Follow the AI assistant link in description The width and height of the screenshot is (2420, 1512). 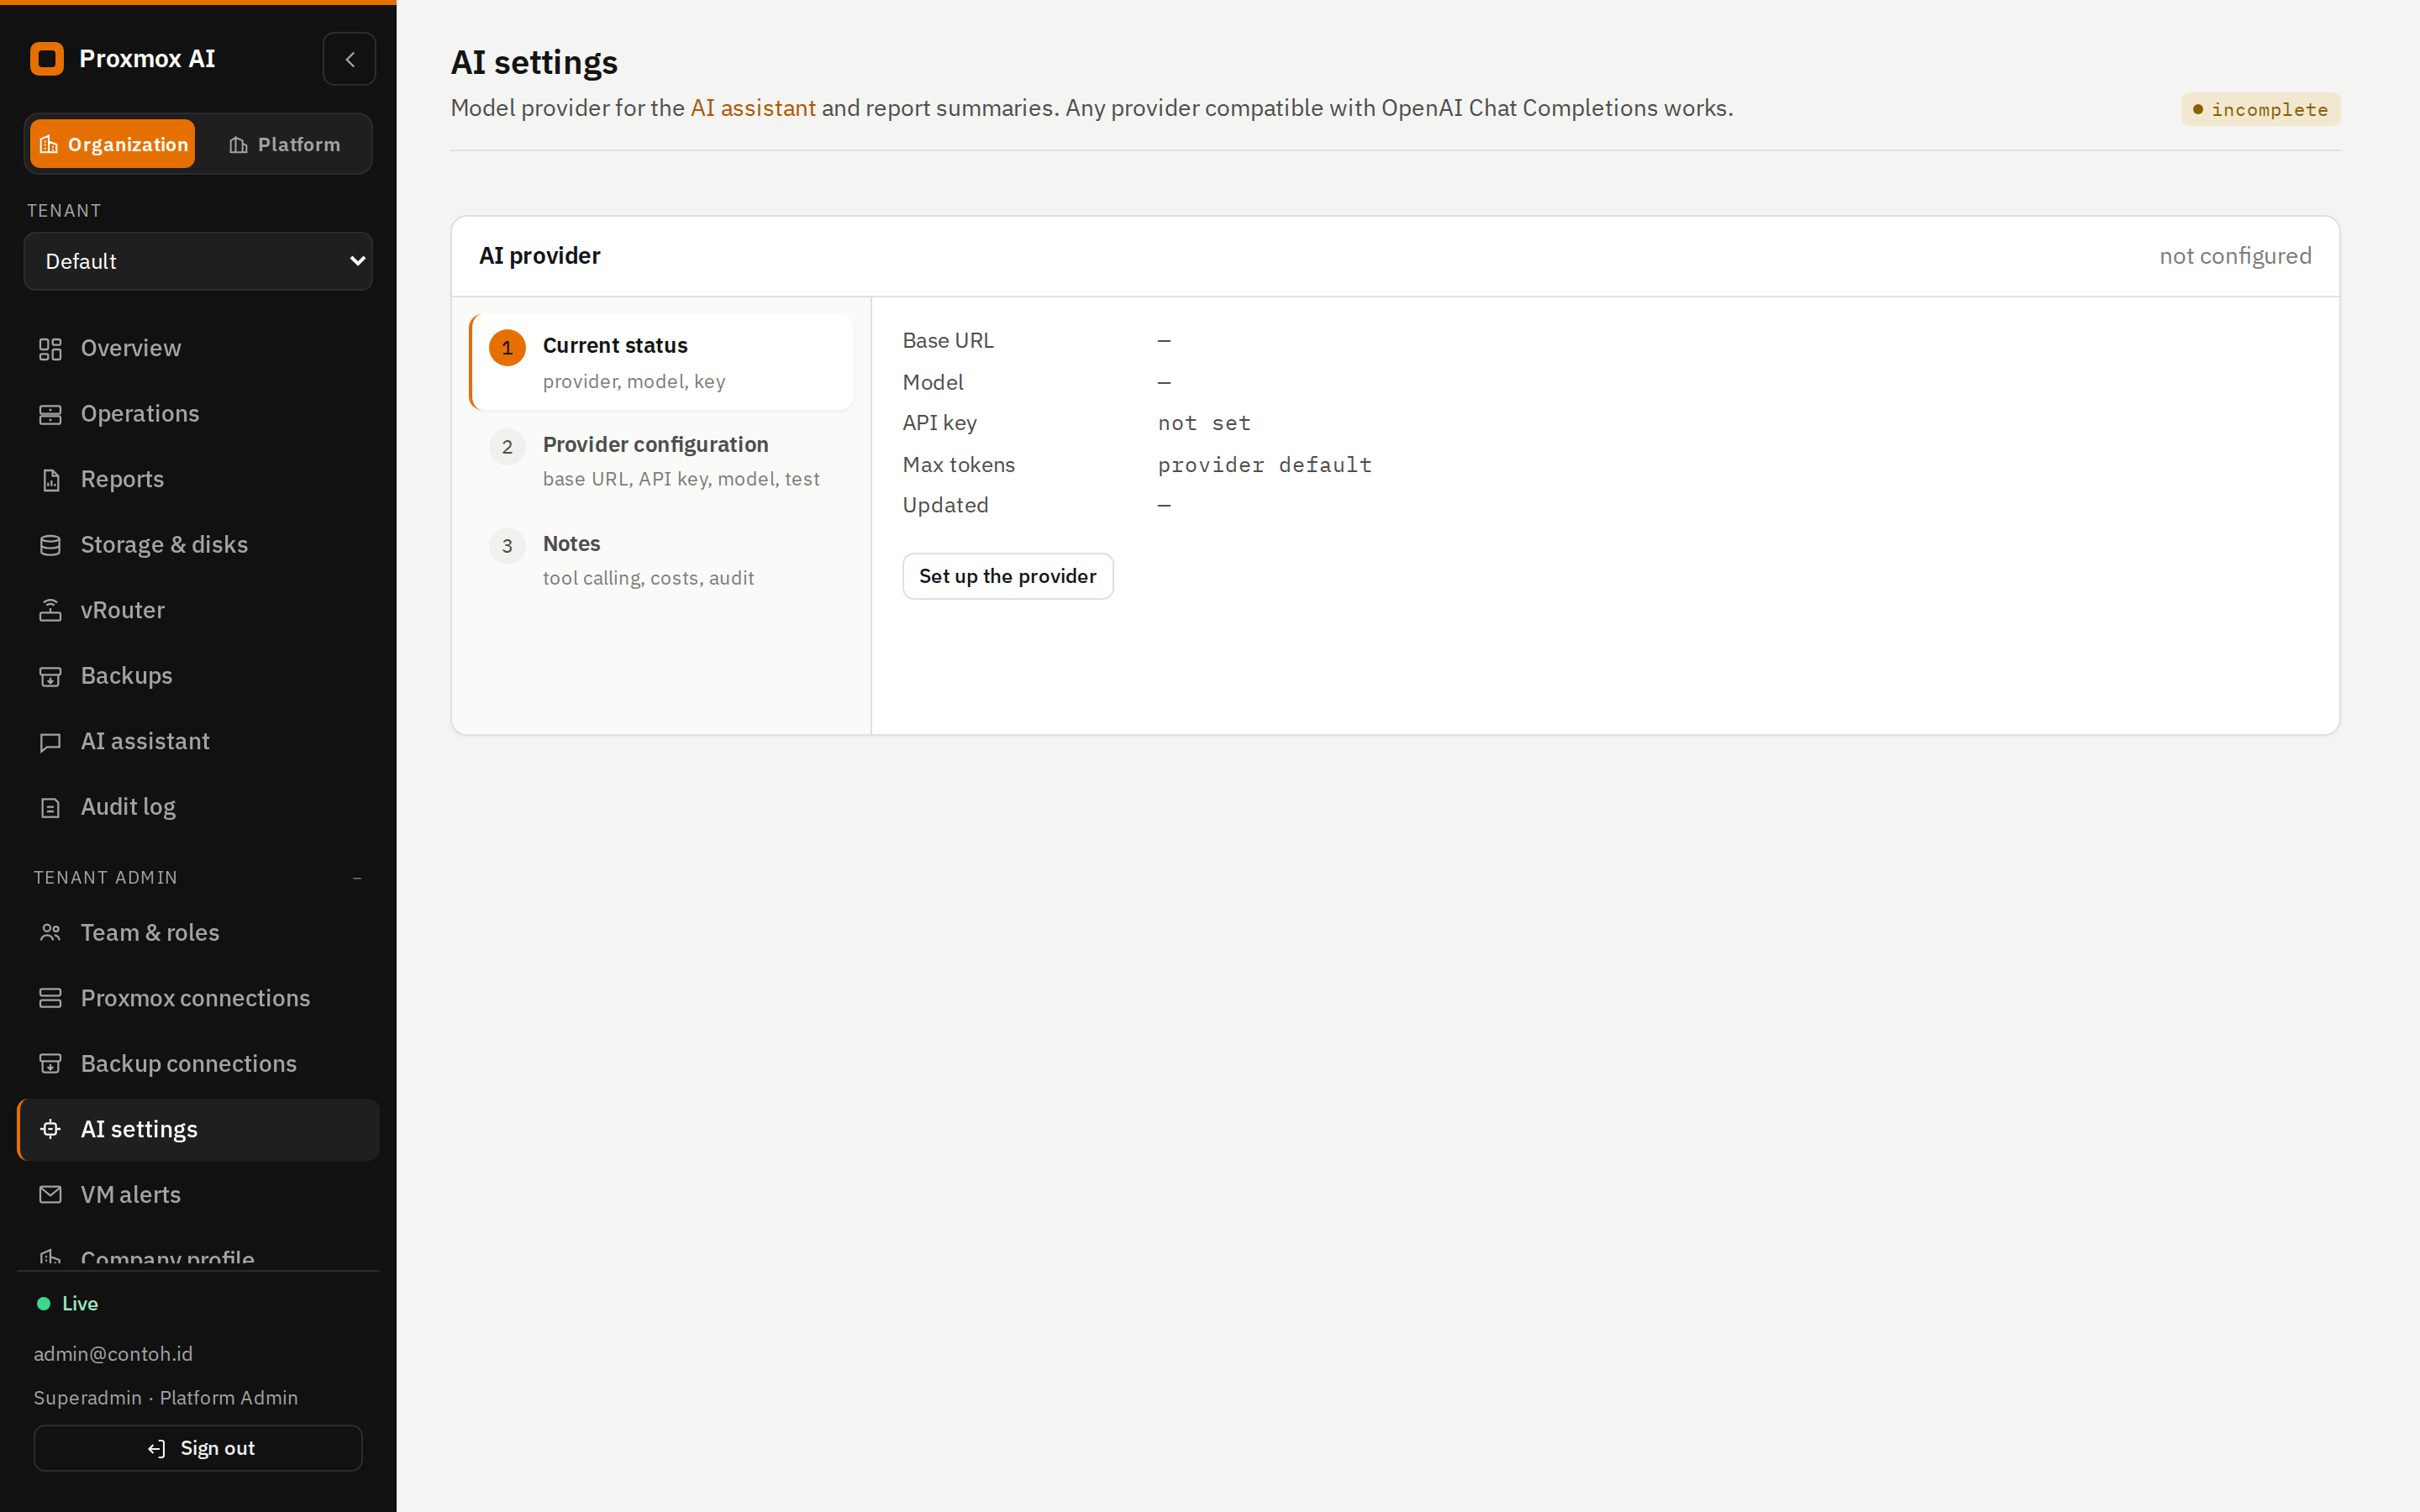pyautogui.click(x=753, y=108)
